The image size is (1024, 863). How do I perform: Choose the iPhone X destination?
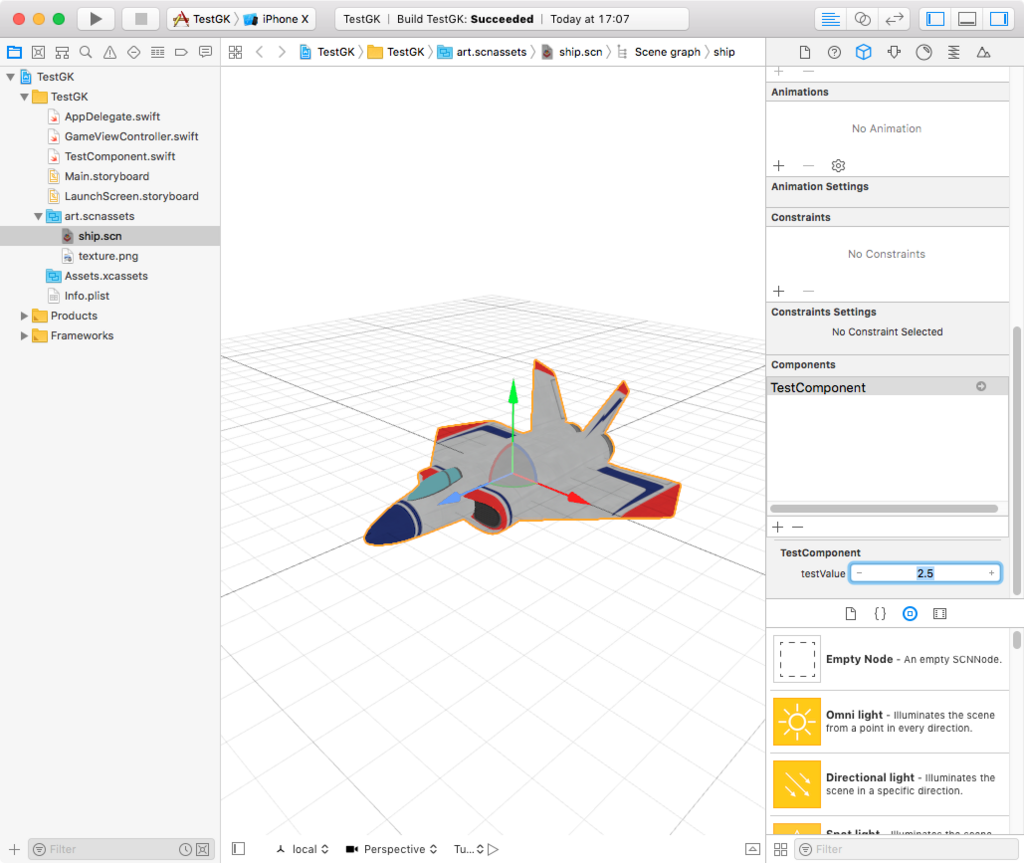[277, 19]
